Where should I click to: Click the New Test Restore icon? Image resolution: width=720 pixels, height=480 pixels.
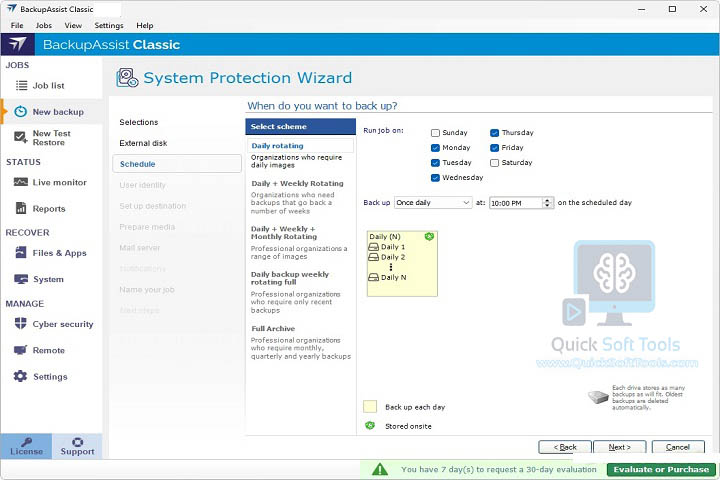[21, 137]
